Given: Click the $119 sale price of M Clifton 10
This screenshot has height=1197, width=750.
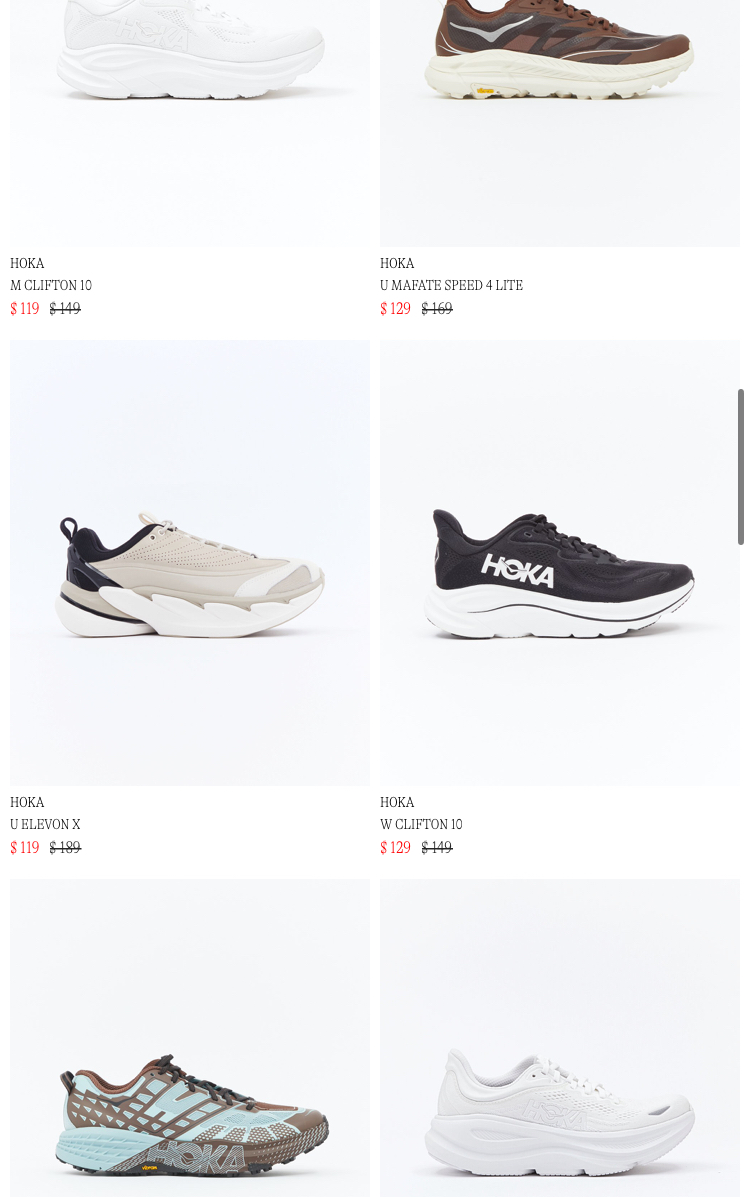Looking at the screenshot, I should pyautogui.click(x=24, y=308).
